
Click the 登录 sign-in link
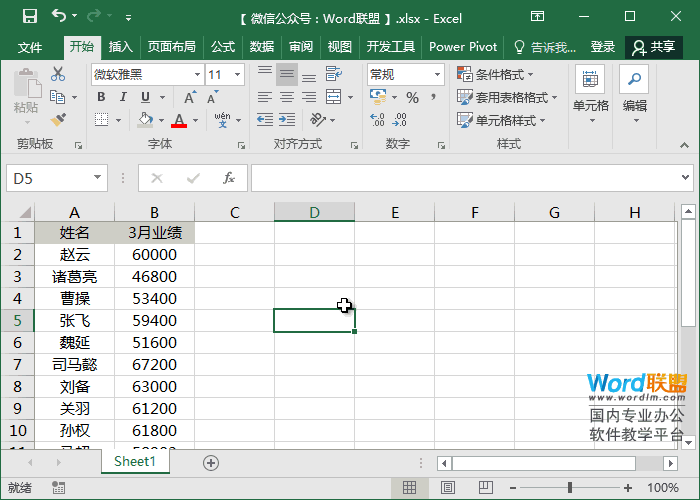(603, 47)
